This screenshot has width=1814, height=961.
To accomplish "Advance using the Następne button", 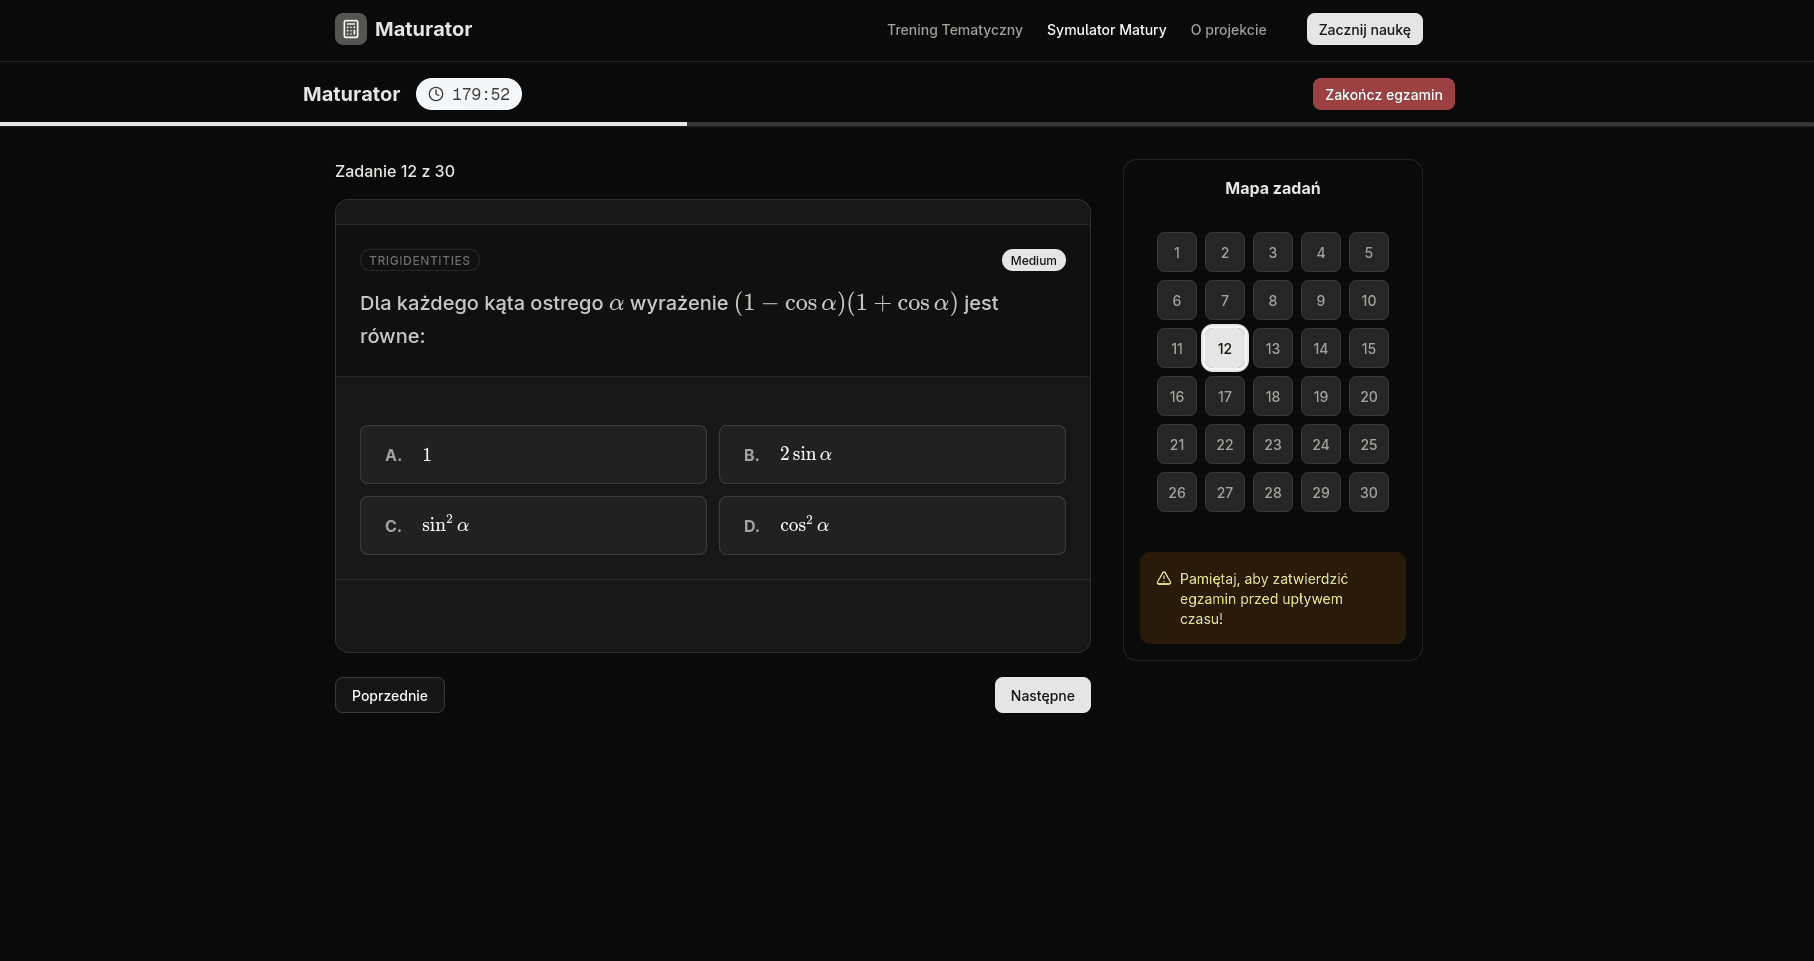I will tap(1042, 694).
